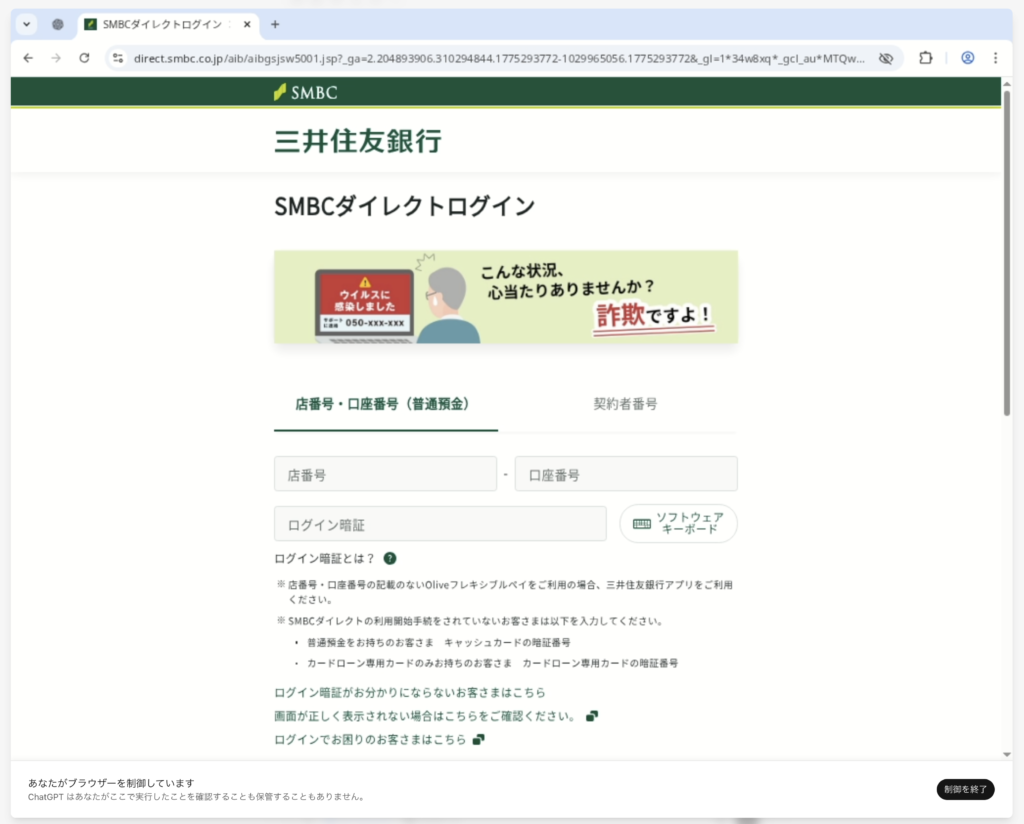Open the Chrome profile avatar icon

coord(967,58)
